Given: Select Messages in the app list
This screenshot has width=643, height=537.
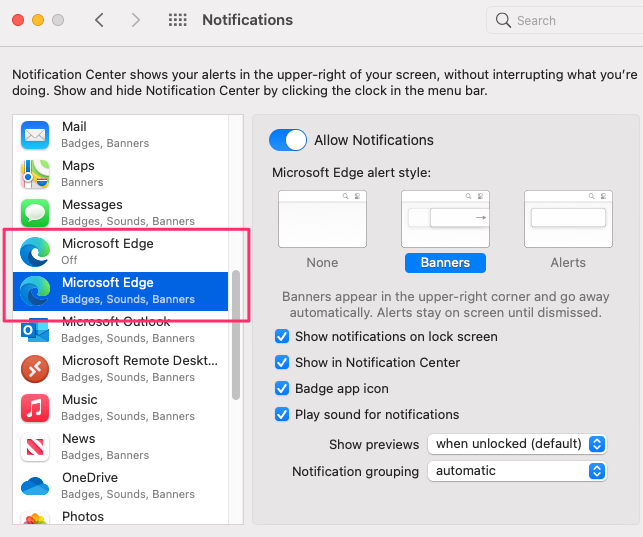Looking at the screenshot, I should click(120, 213).
